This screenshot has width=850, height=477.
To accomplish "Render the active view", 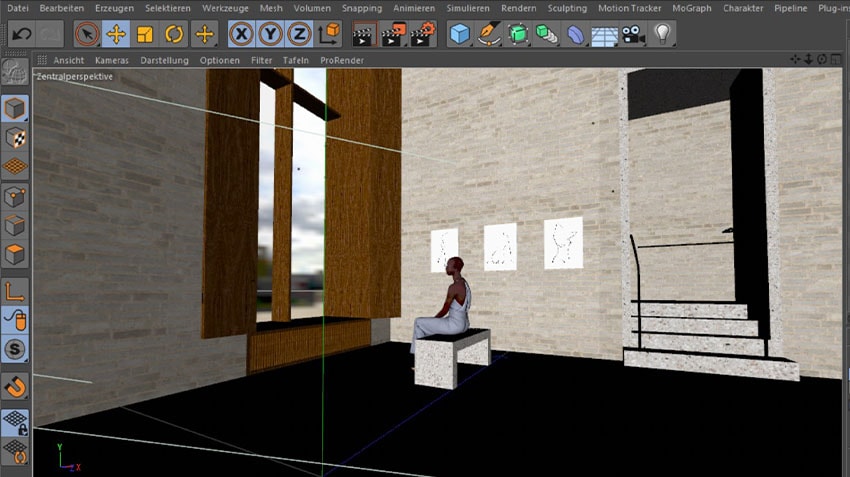I will point(364,34).
